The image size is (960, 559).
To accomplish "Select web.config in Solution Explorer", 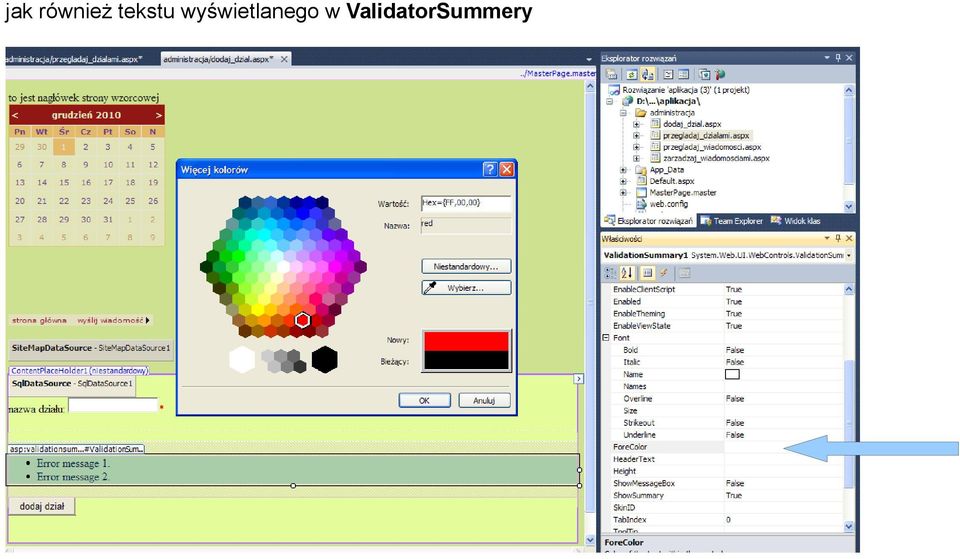I will coord(668,204).
